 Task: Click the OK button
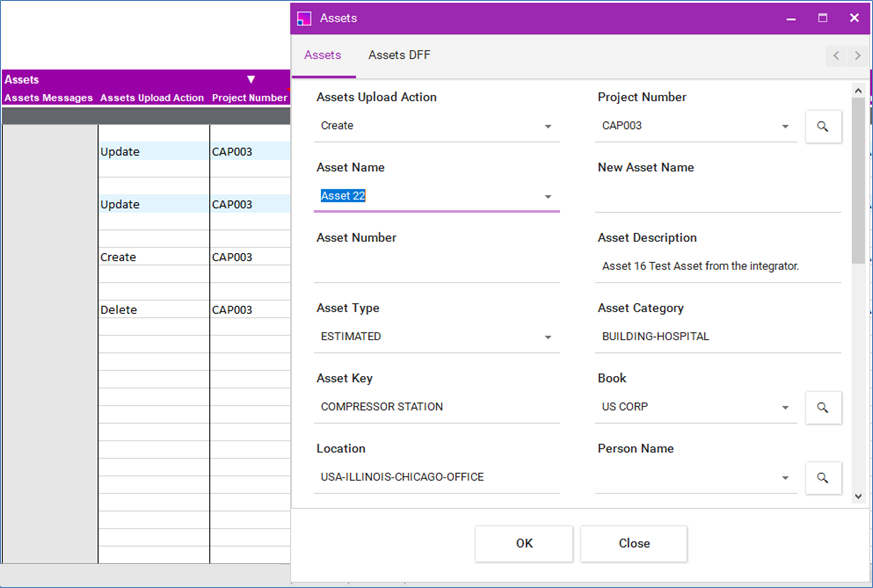click(x=524, y=543)
